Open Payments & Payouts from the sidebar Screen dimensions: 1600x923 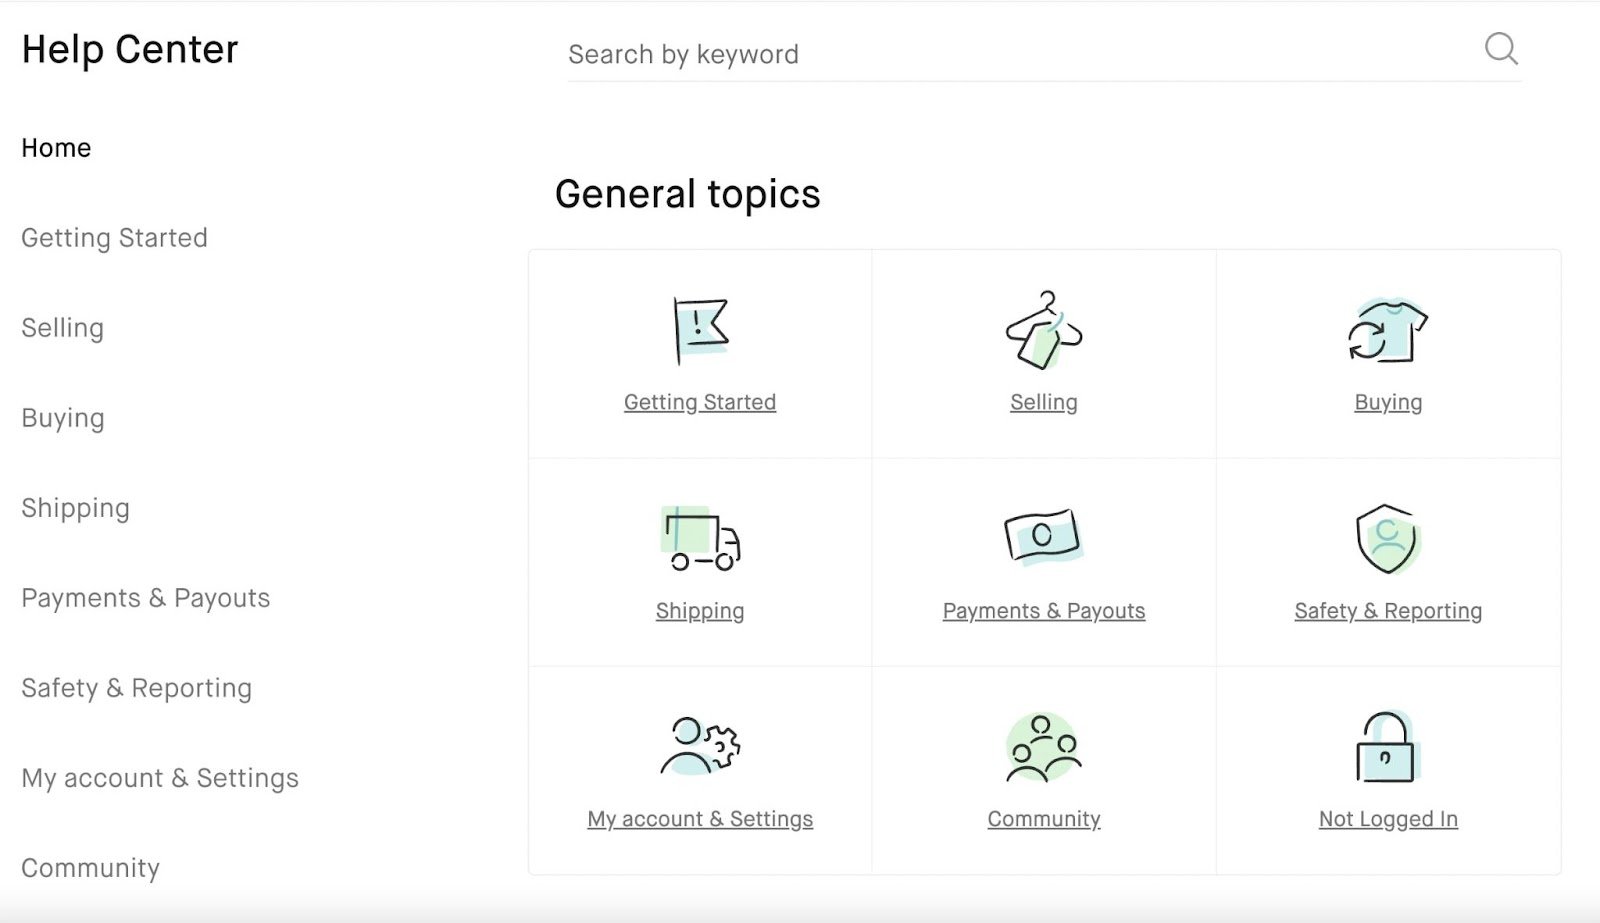145,597
